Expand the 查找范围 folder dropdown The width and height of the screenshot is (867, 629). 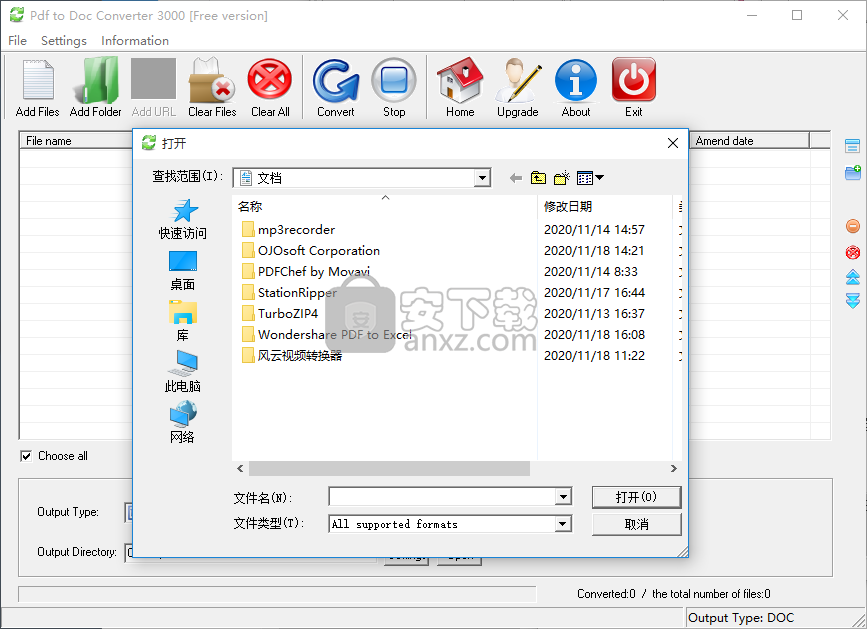point(482,178)
